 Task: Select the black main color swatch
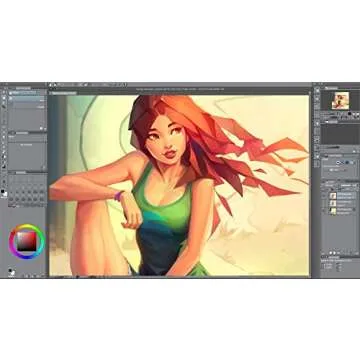(3, 192)
